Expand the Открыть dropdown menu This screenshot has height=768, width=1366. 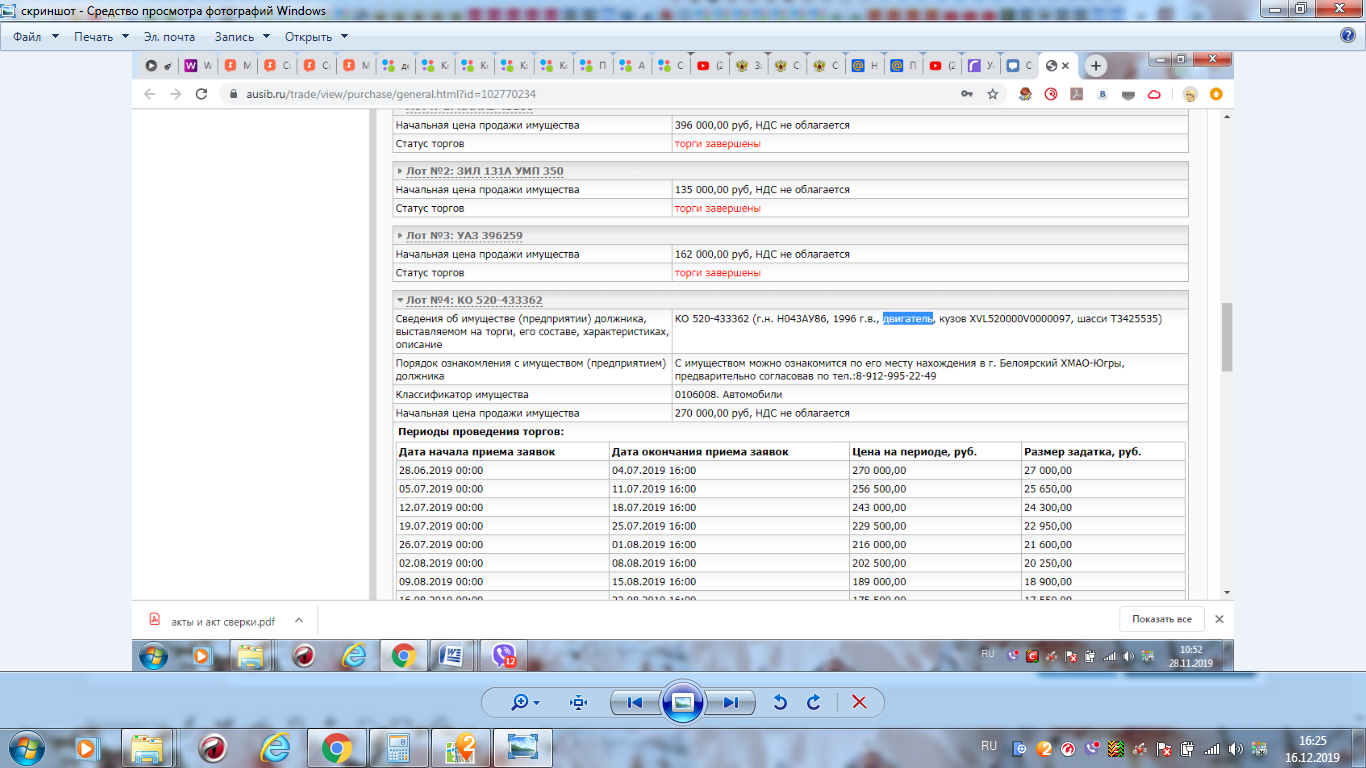coord(316,37)
